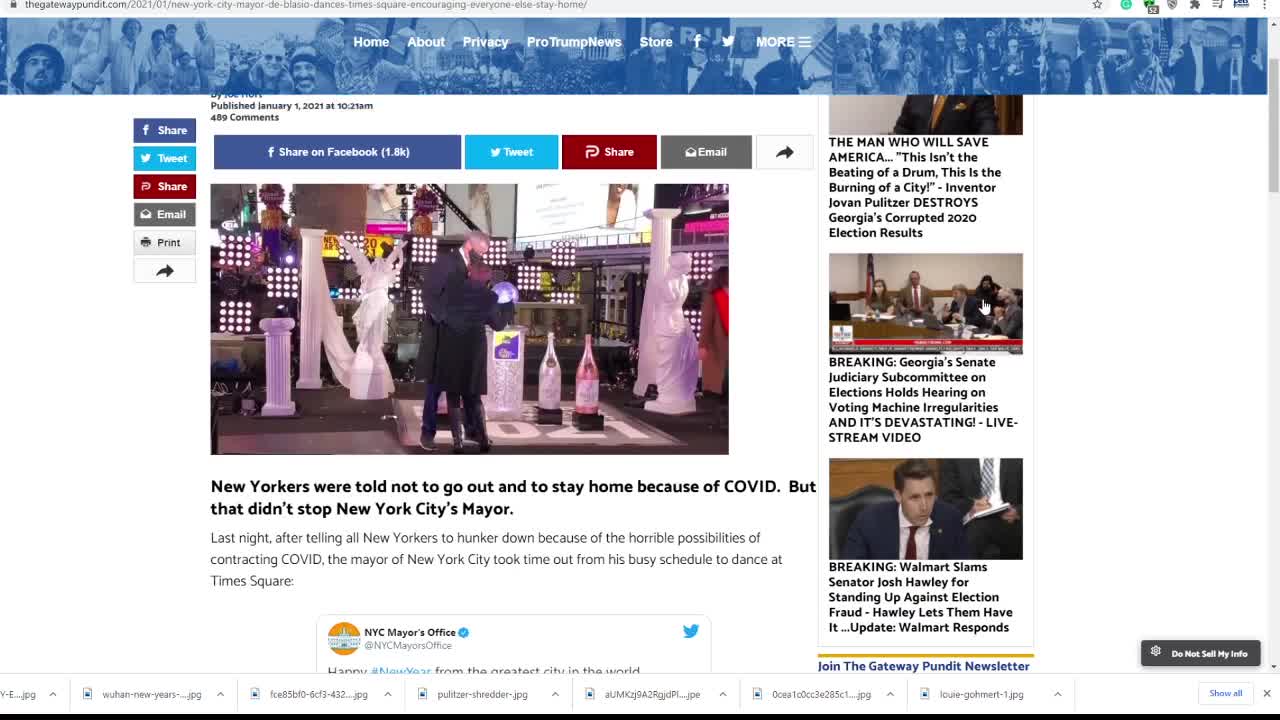Click the gray Email button above article
Screen dimensions: 1280x720
(705, 152)
